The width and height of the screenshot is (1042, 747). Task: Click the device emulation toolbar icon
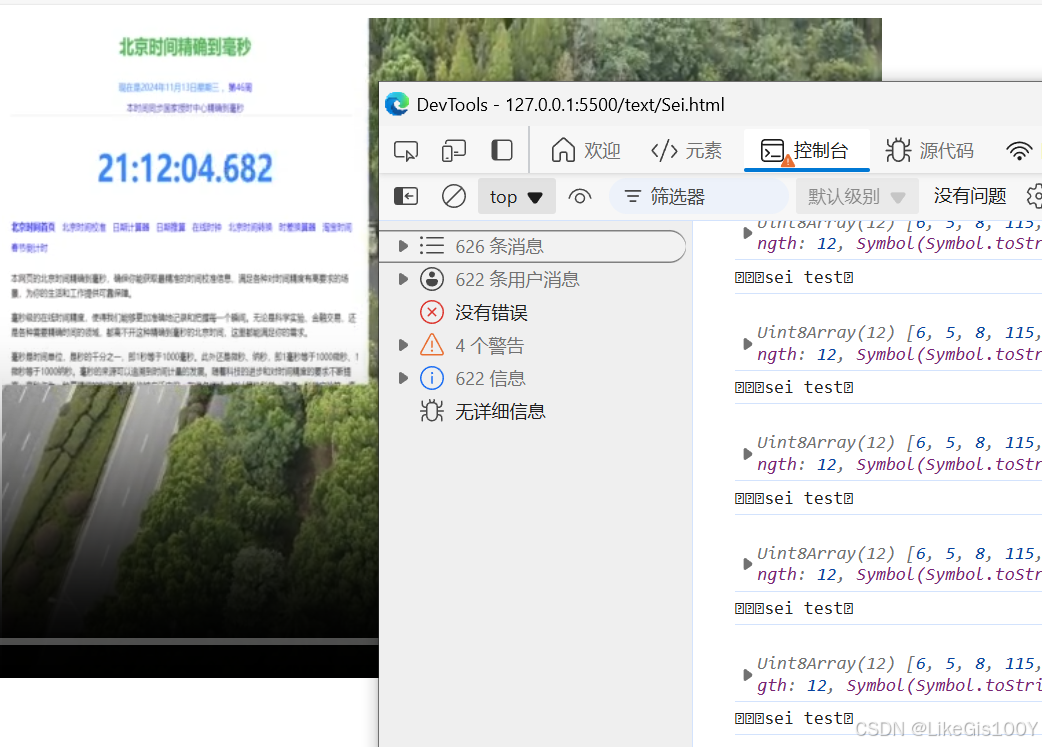coord(453,149)
